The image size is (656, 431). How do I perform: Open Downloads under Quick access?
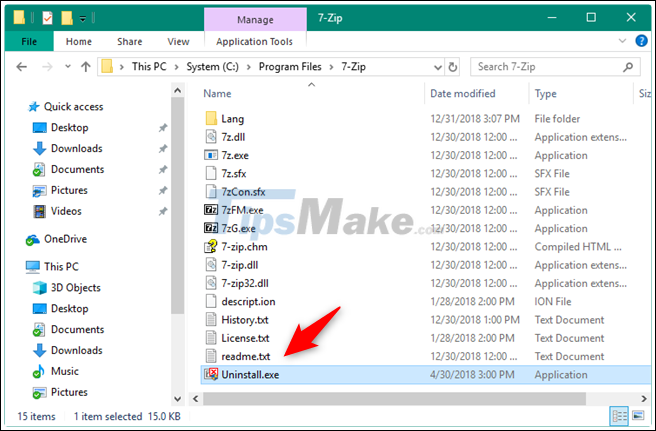(x=77, y=149)
